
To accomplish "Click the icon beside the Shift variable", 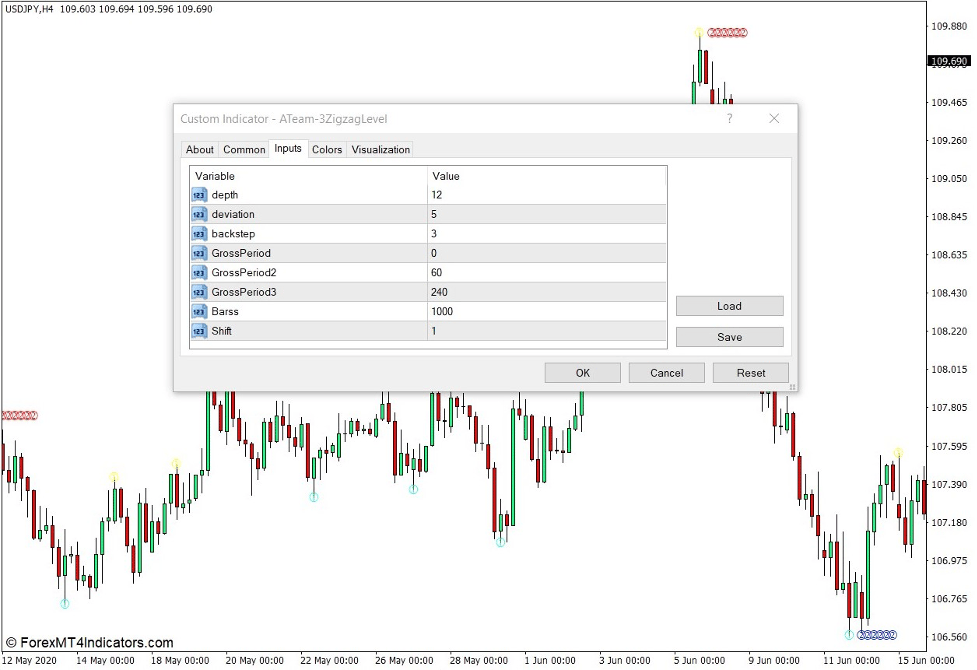I will coord(199,331).
